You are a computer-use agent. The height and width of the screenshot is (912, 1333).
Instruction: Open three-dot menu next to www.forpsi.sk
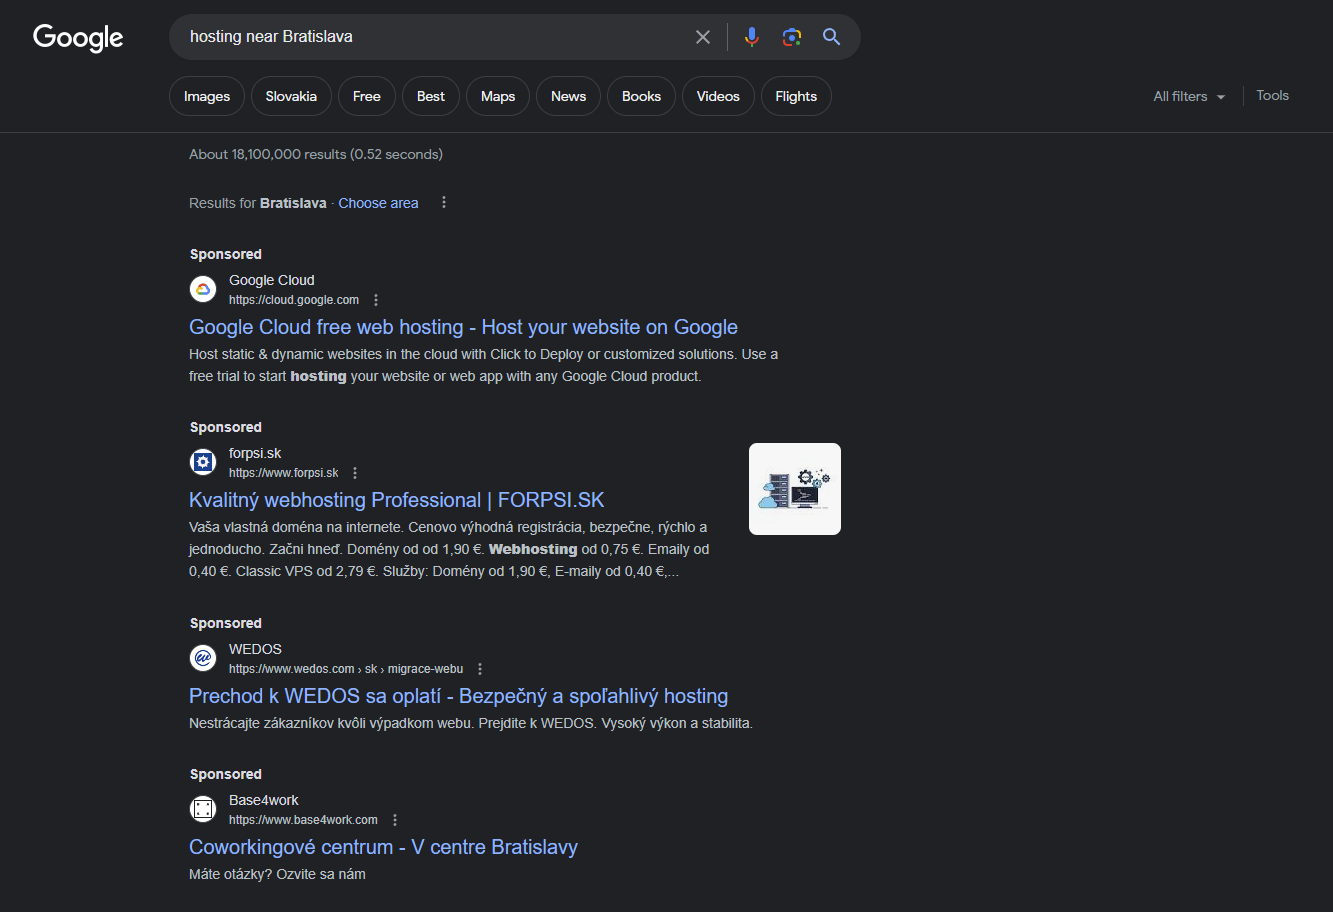355,473
